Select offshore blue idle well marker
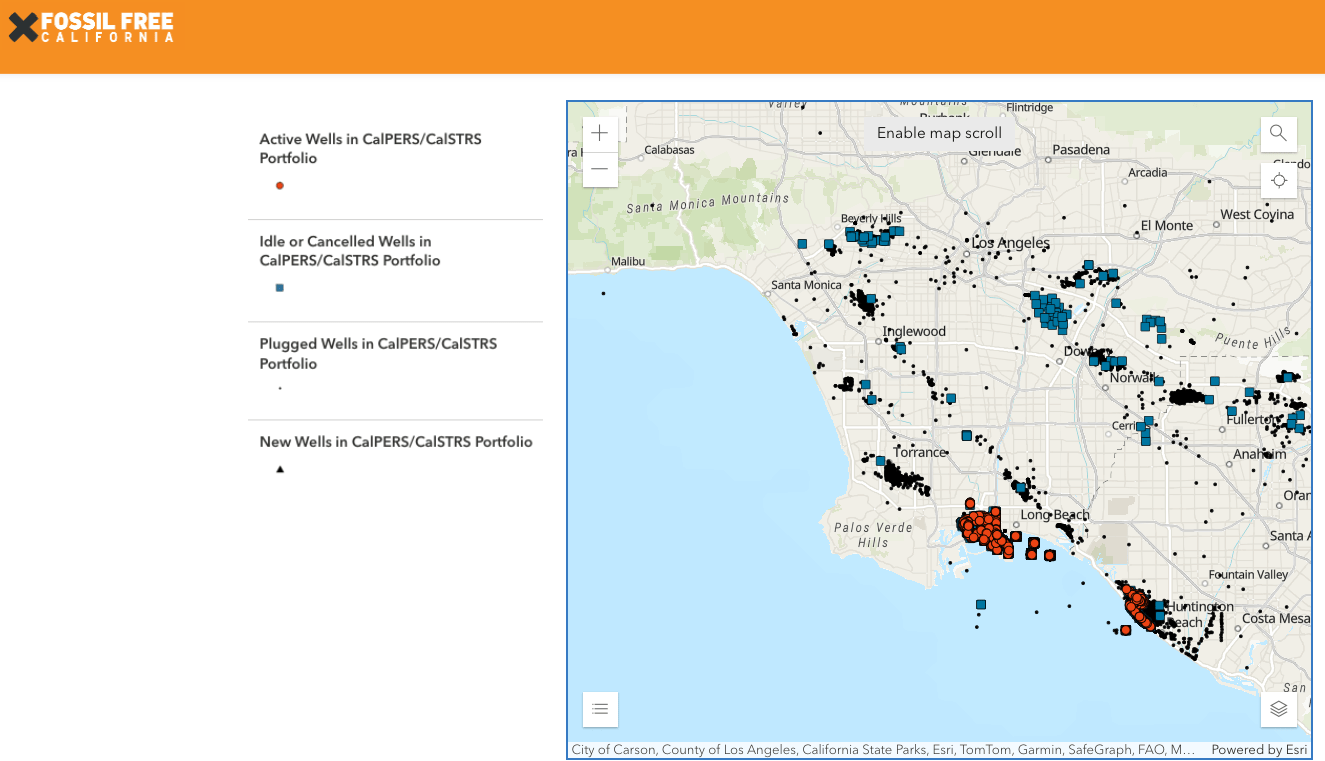This screenshot has height=761, width=1325. click(981, 604)
